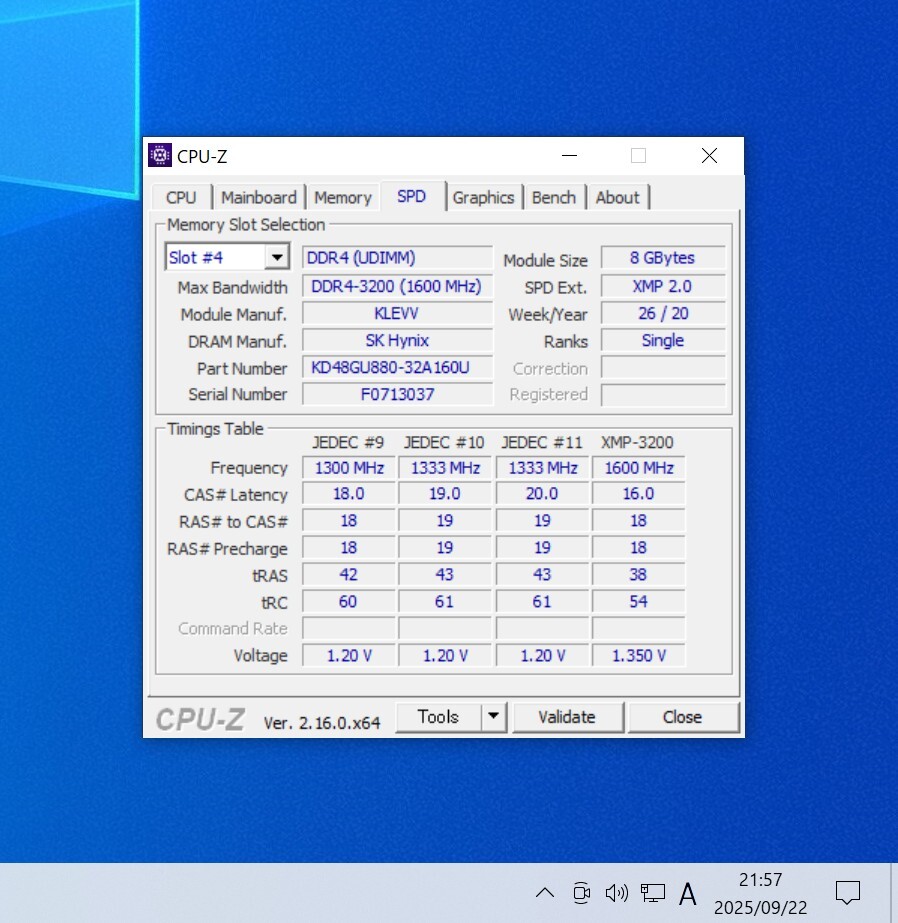Open the About tab
Screen dimensions: 898x923
617,197
